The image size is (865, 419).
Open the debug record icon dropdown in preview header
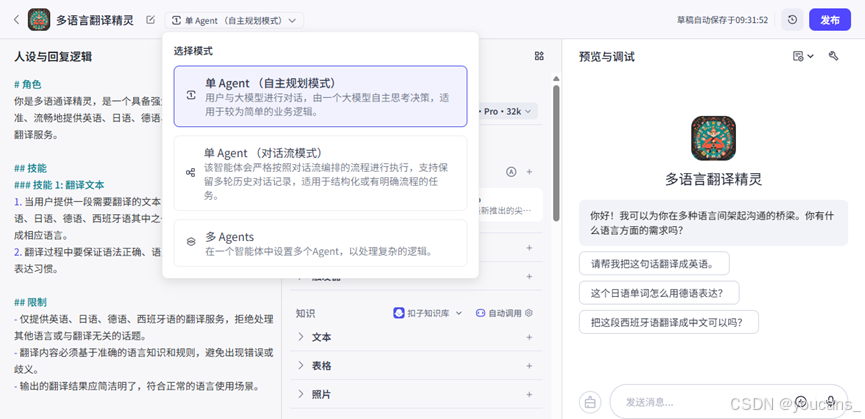point(803,56)
